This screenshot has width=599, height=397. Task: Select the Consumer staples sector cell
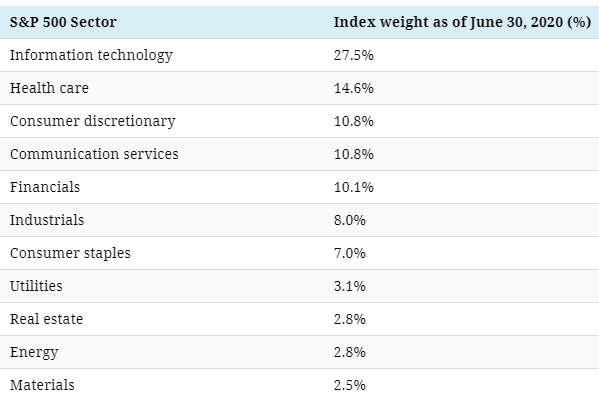[x=70, y=253]
